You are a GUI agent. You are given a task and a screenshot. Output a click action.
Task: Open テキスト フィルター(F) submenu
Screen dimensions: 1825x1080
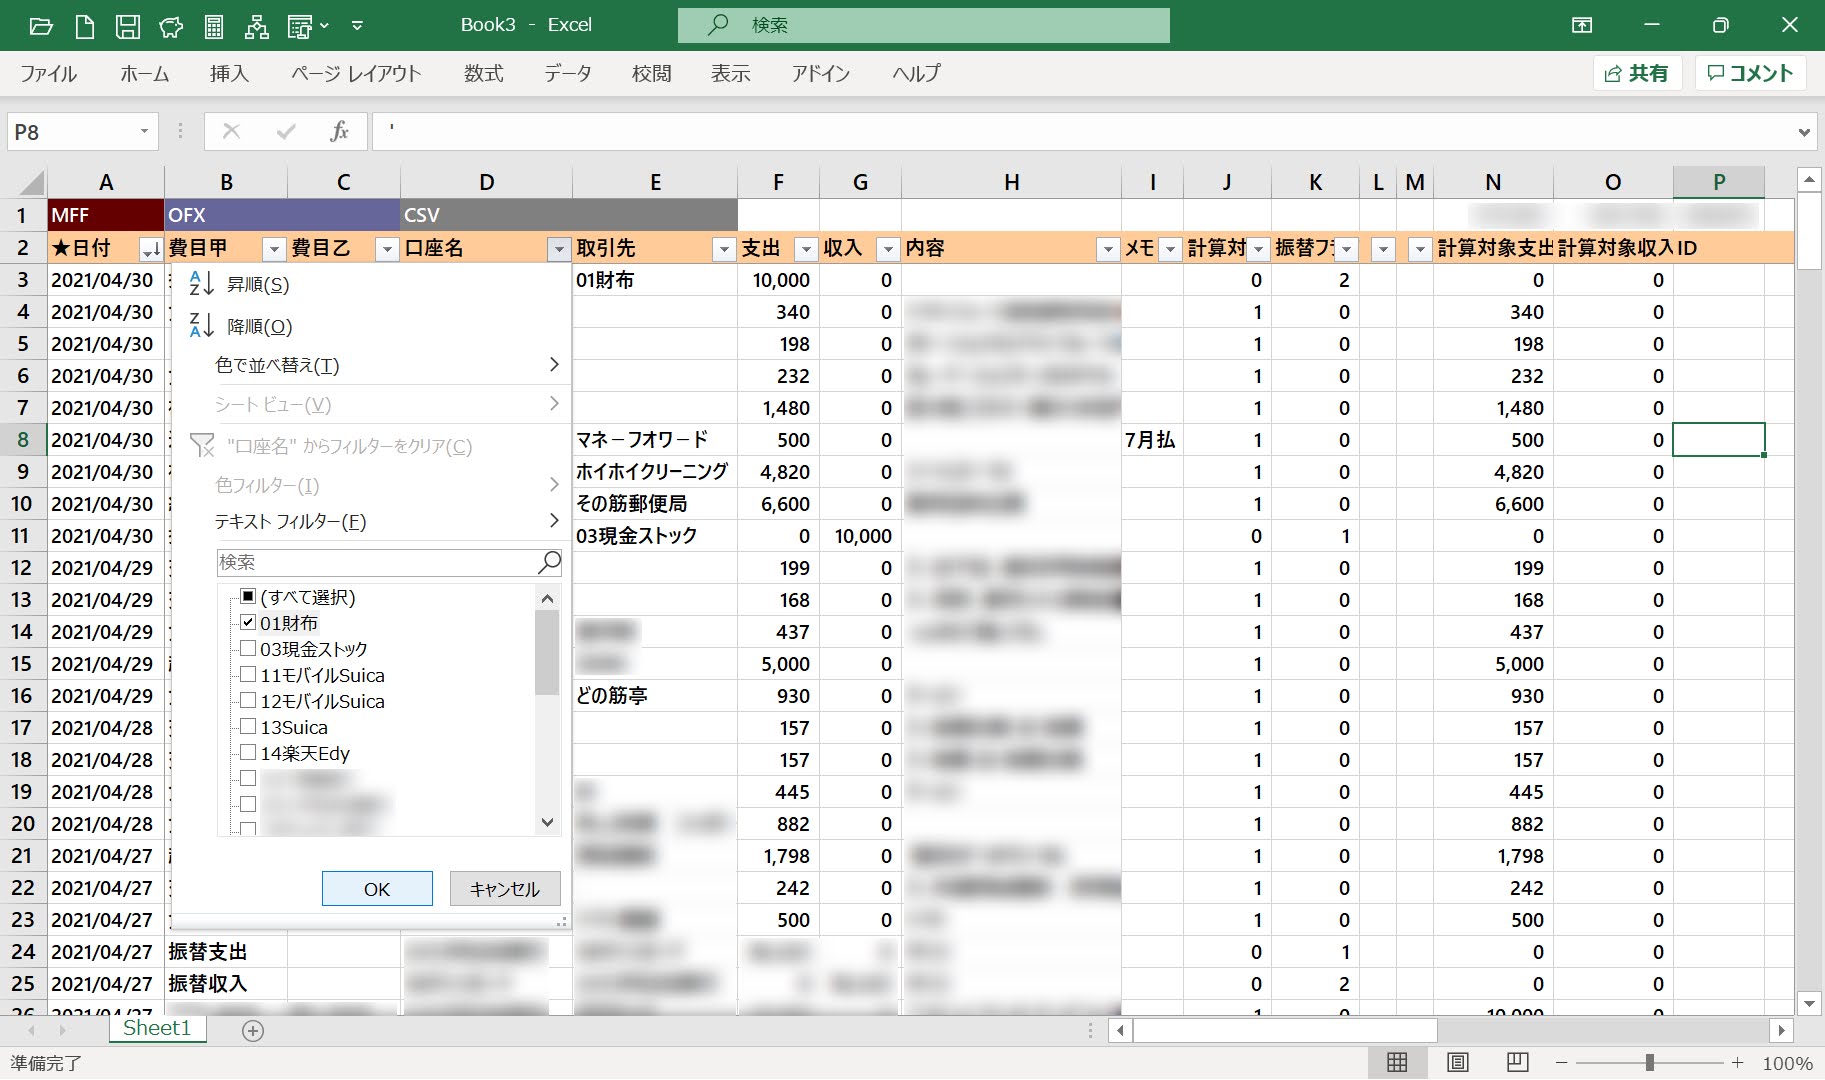pos(370,521)
